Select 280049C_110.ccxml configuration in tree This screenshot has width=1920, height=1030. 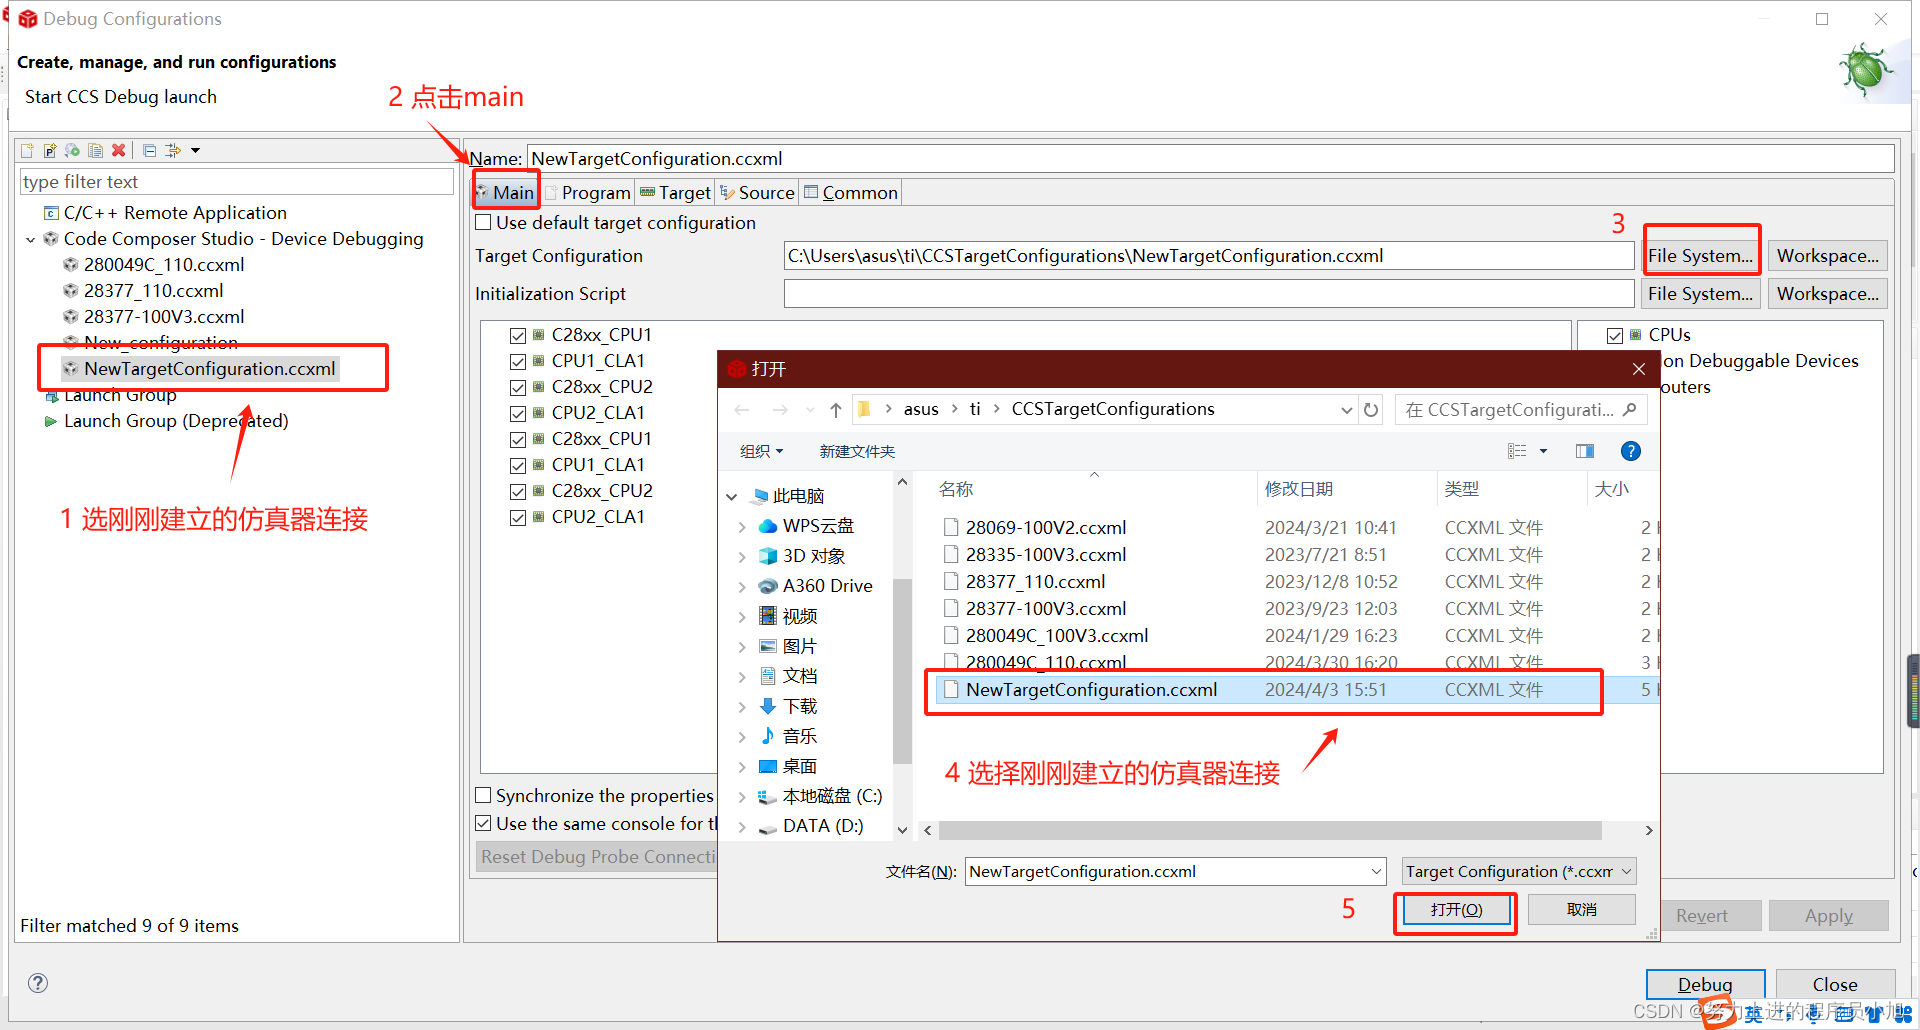164,265
